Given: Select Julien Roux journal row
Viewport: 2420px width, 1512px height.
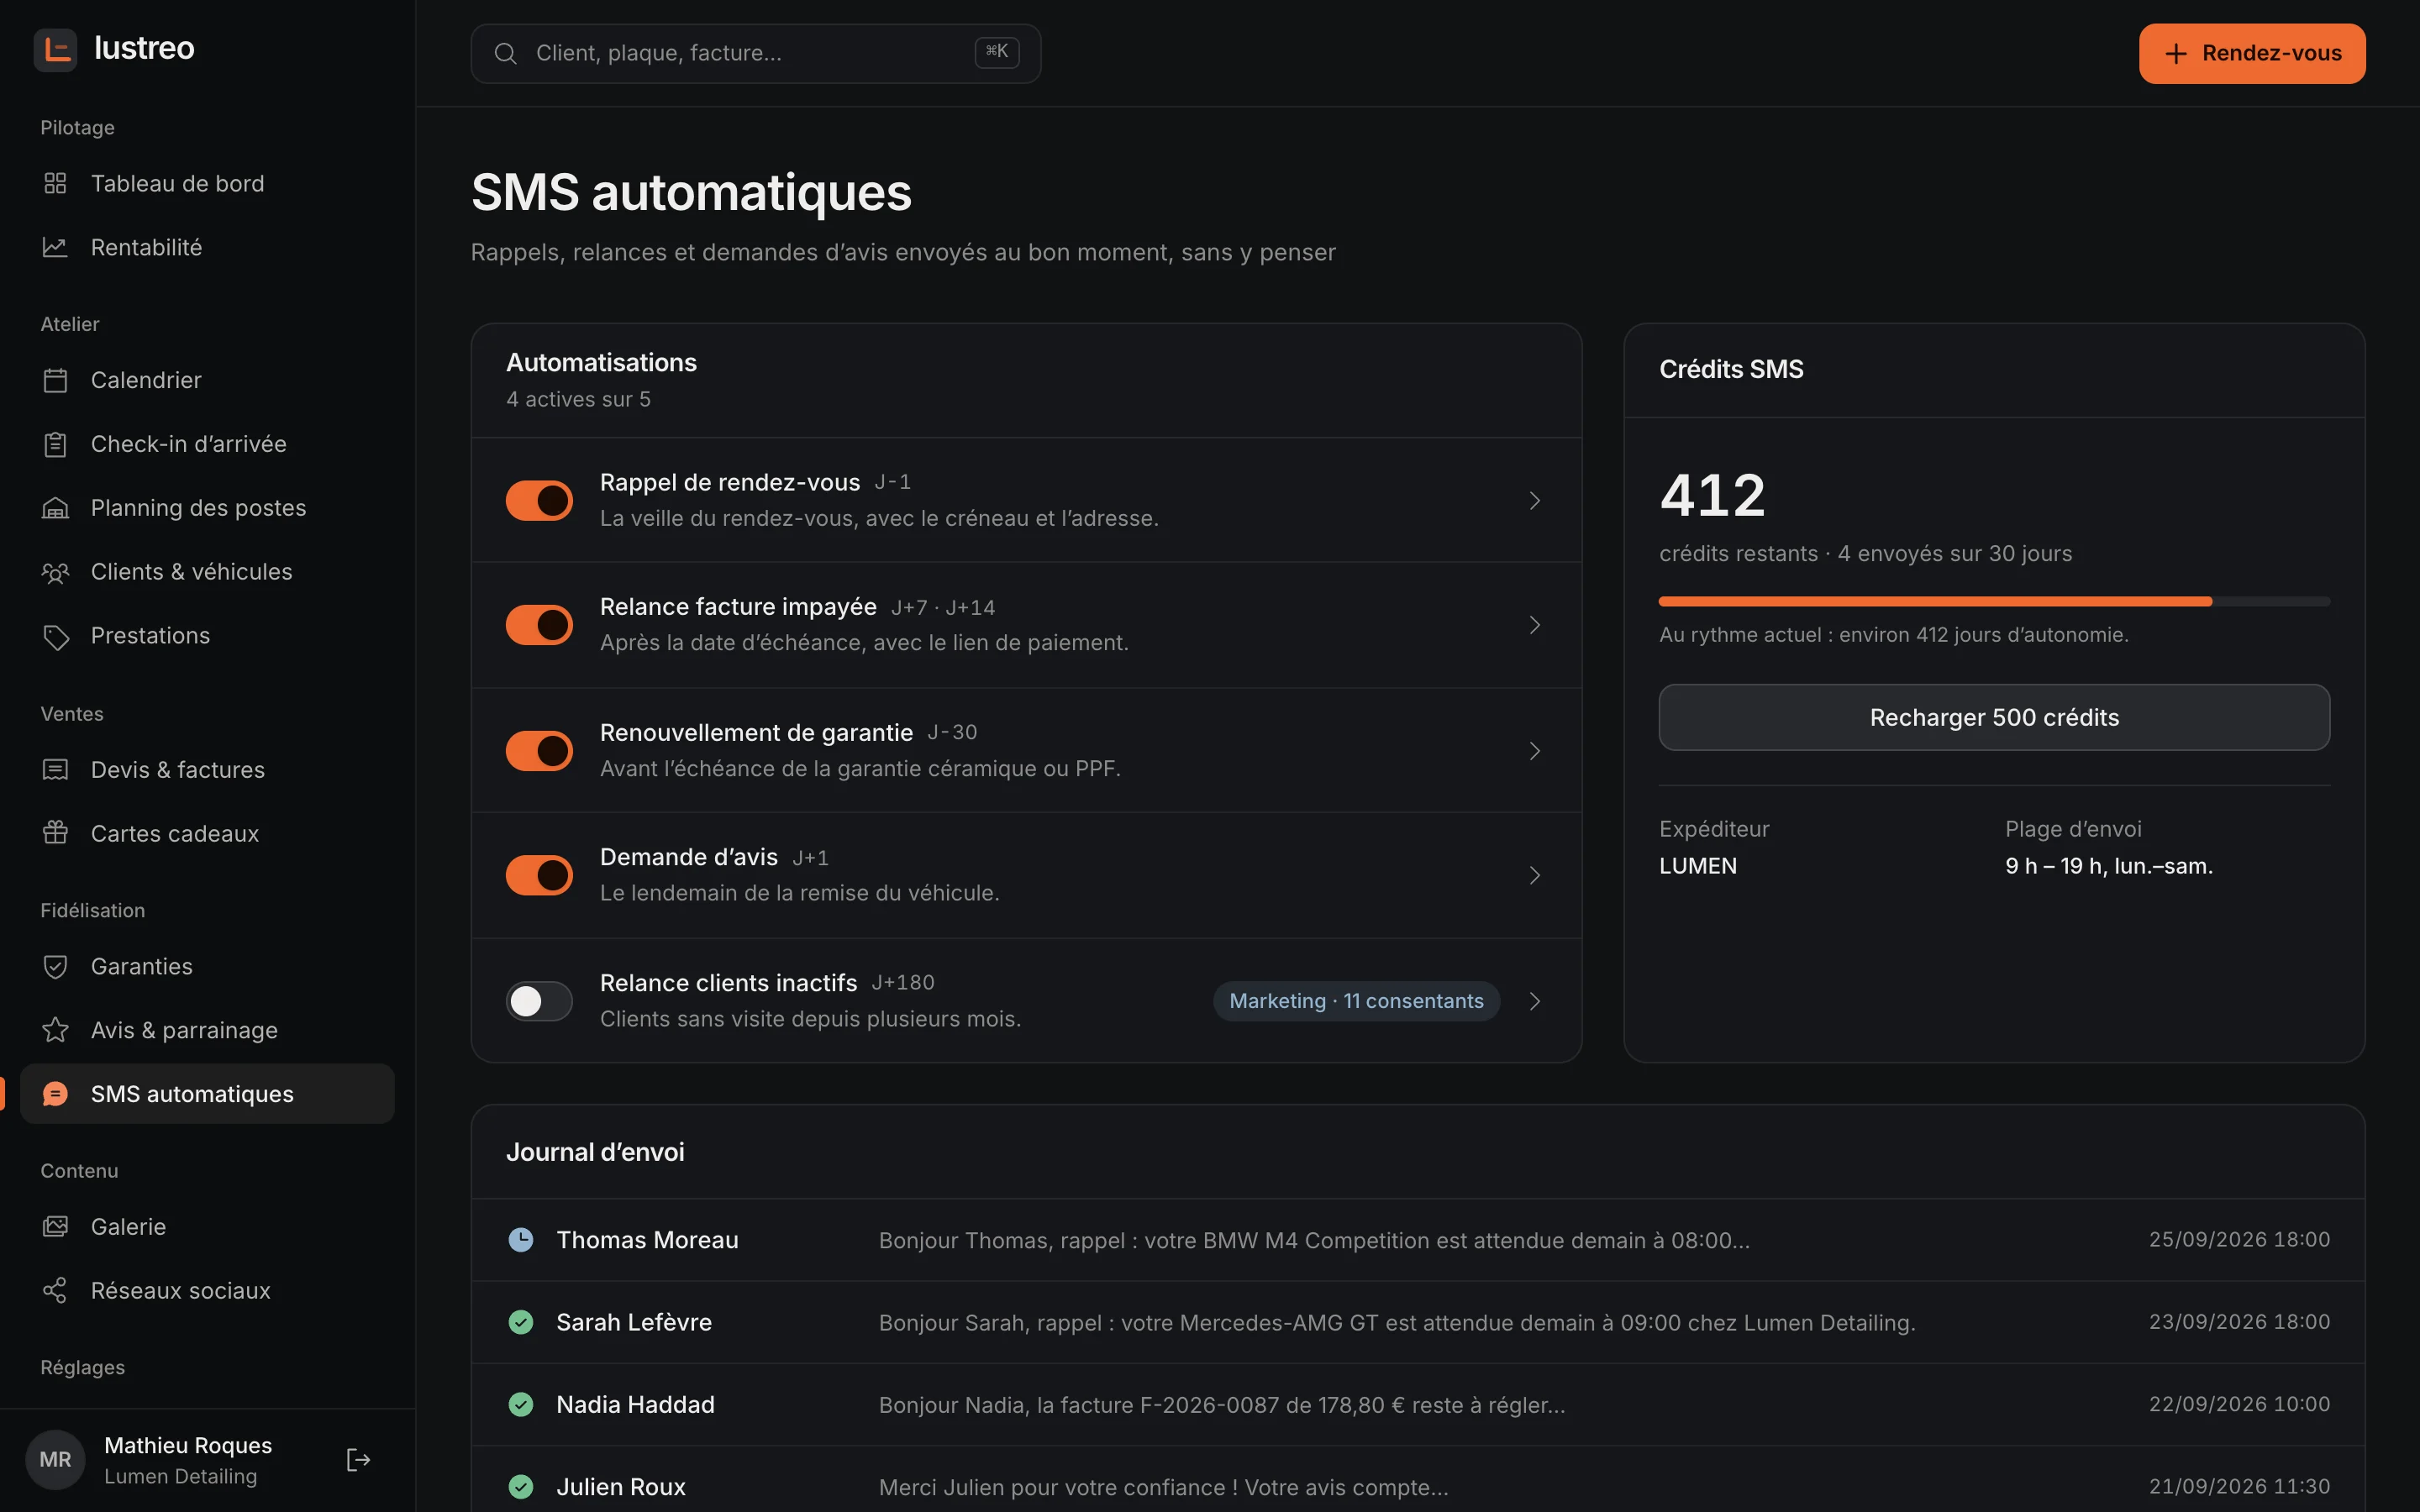Looking at the screenshot, I should 1418,1480.
